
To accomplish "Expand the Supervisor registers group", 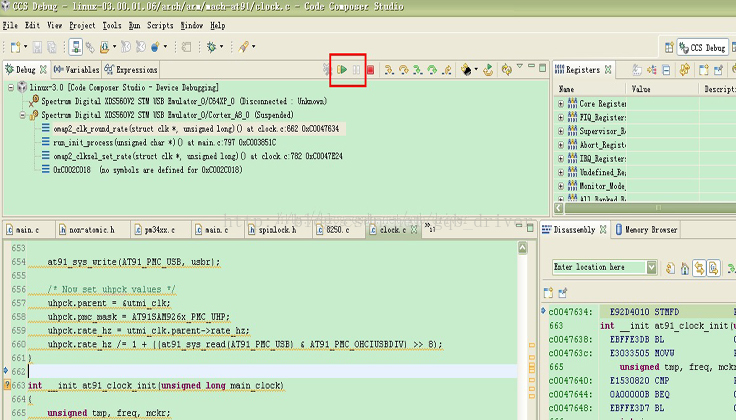I will tap(560, 131).
